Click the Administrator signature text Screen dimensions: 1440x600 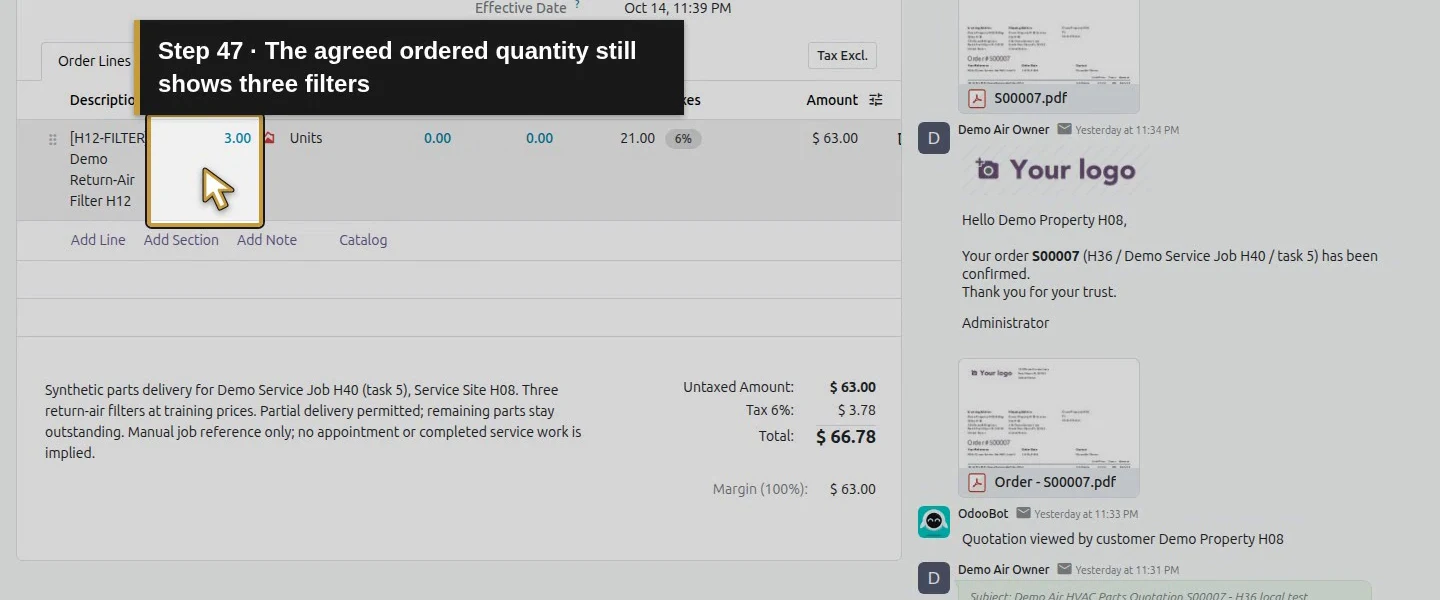(x=1006, y=323)
